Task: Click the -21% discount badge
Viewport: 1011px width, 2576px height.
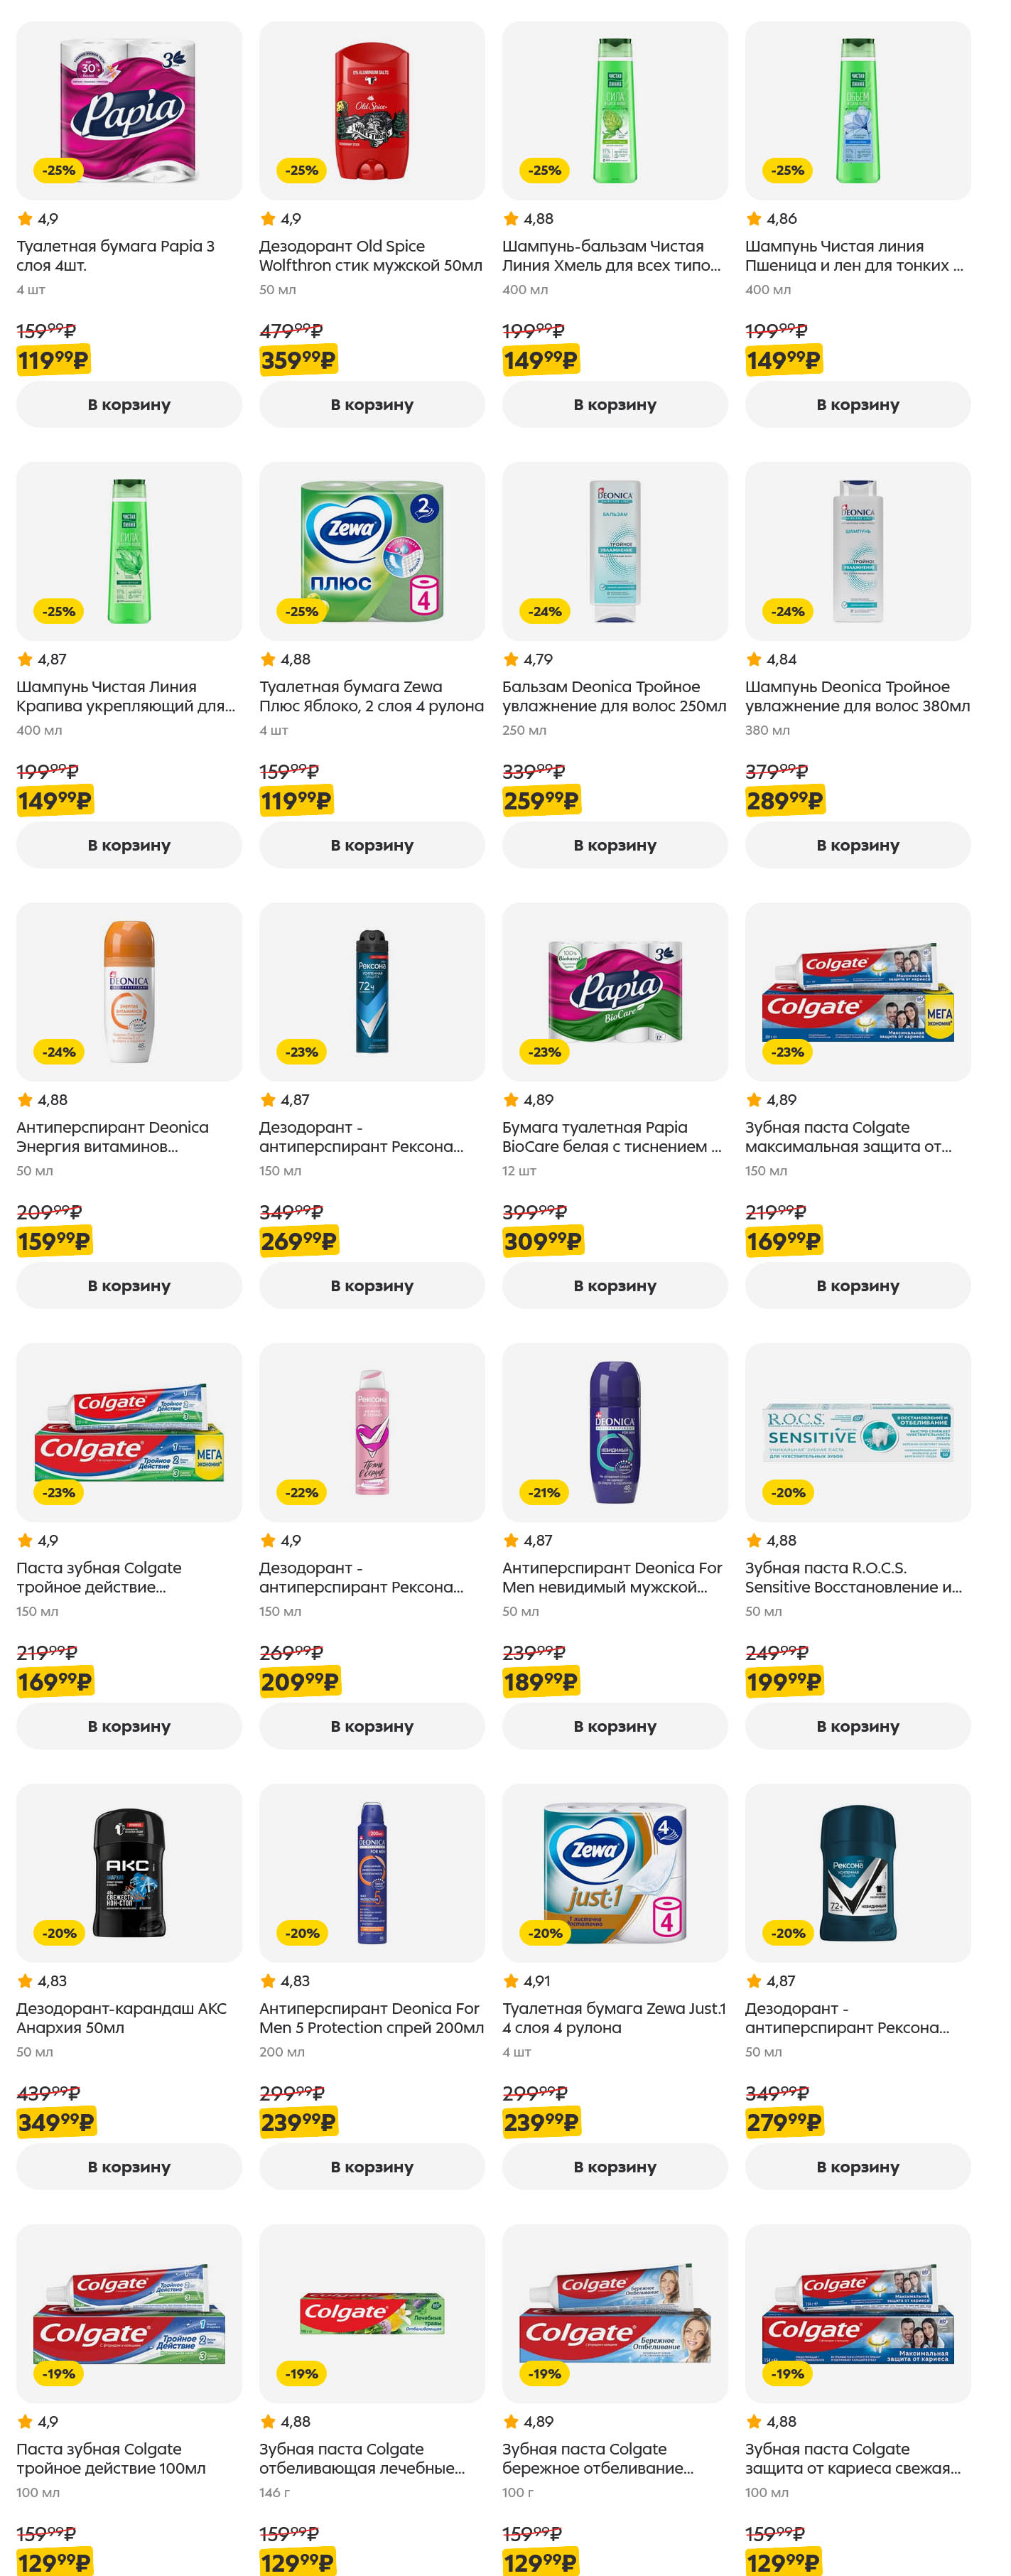Action: click(x=545, y=1492)
